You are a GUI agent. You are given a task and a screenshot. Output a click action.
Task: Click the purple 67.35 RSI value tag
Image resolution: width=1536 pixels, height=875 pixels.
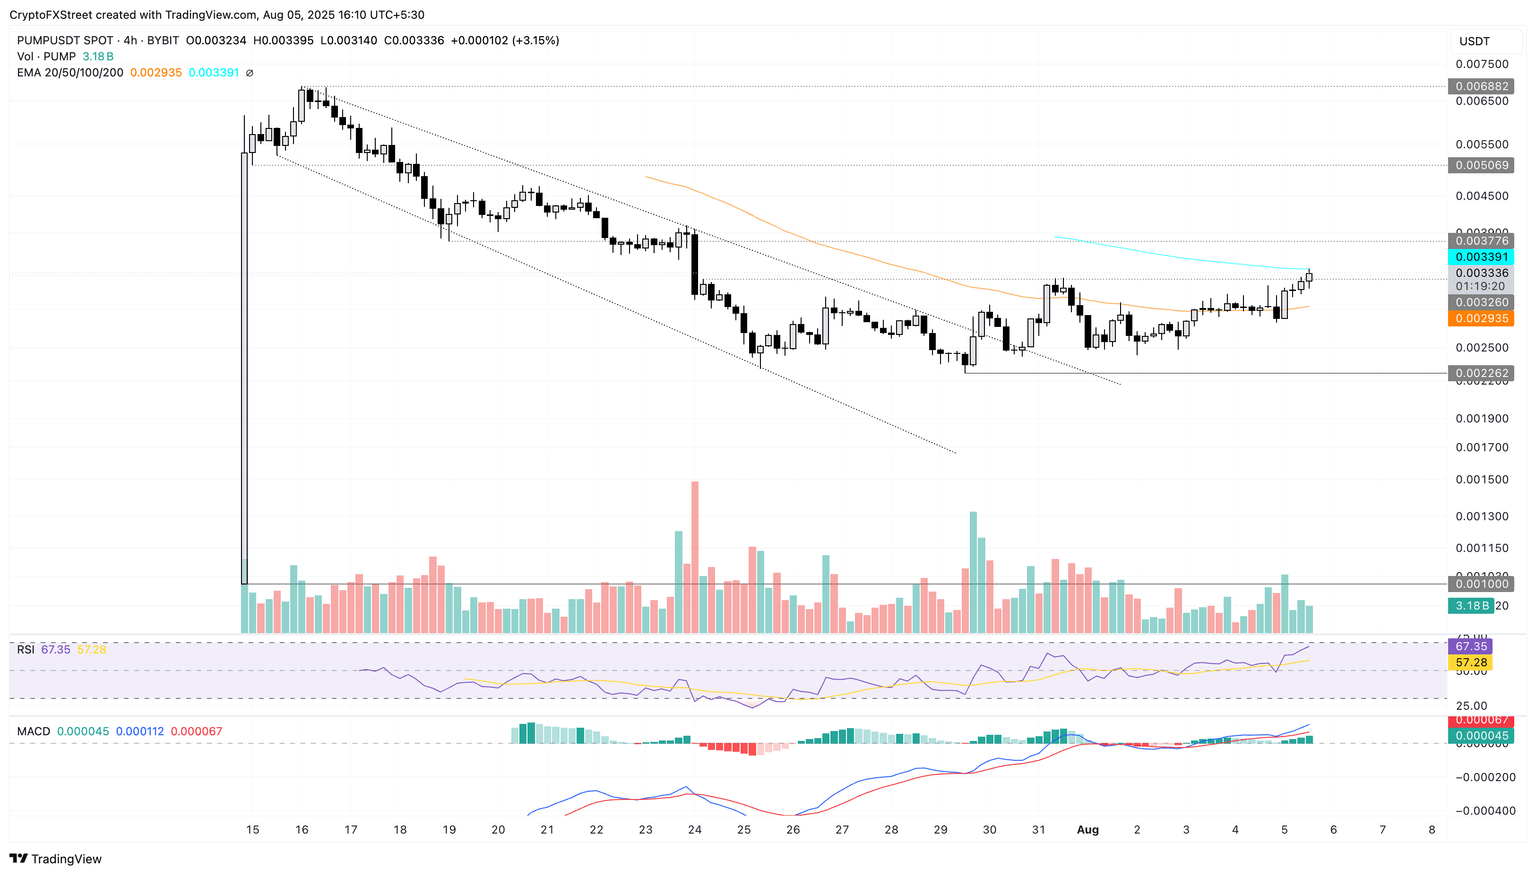pos(1469,647)
